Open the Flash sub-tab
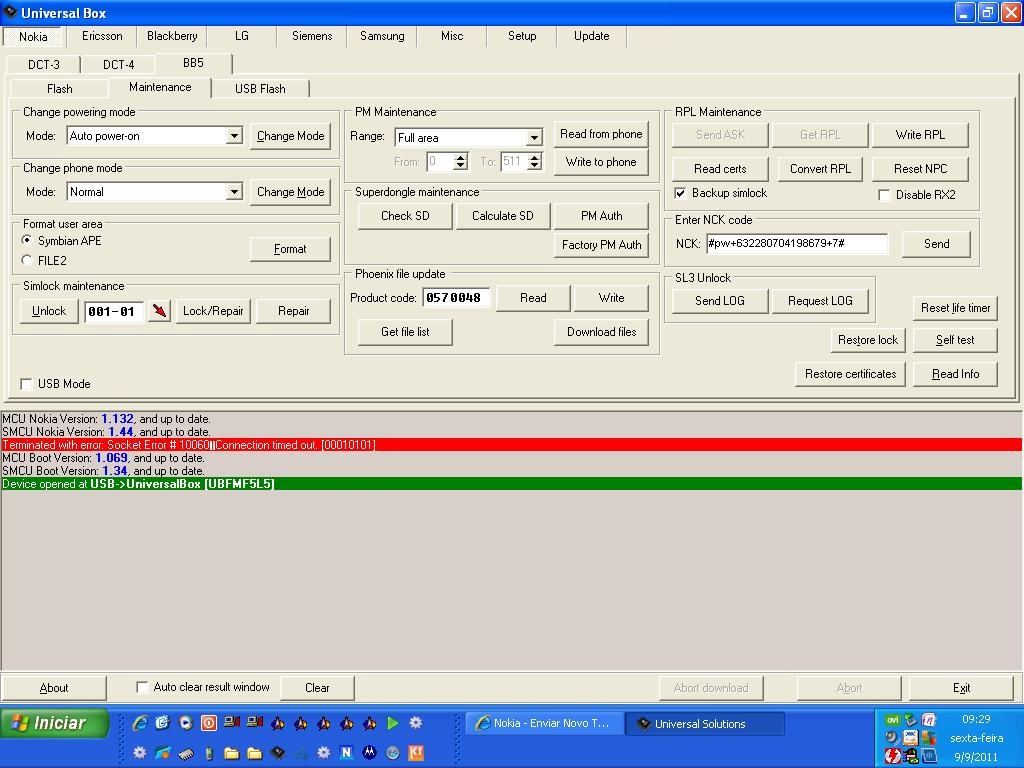 click(59, 88)
